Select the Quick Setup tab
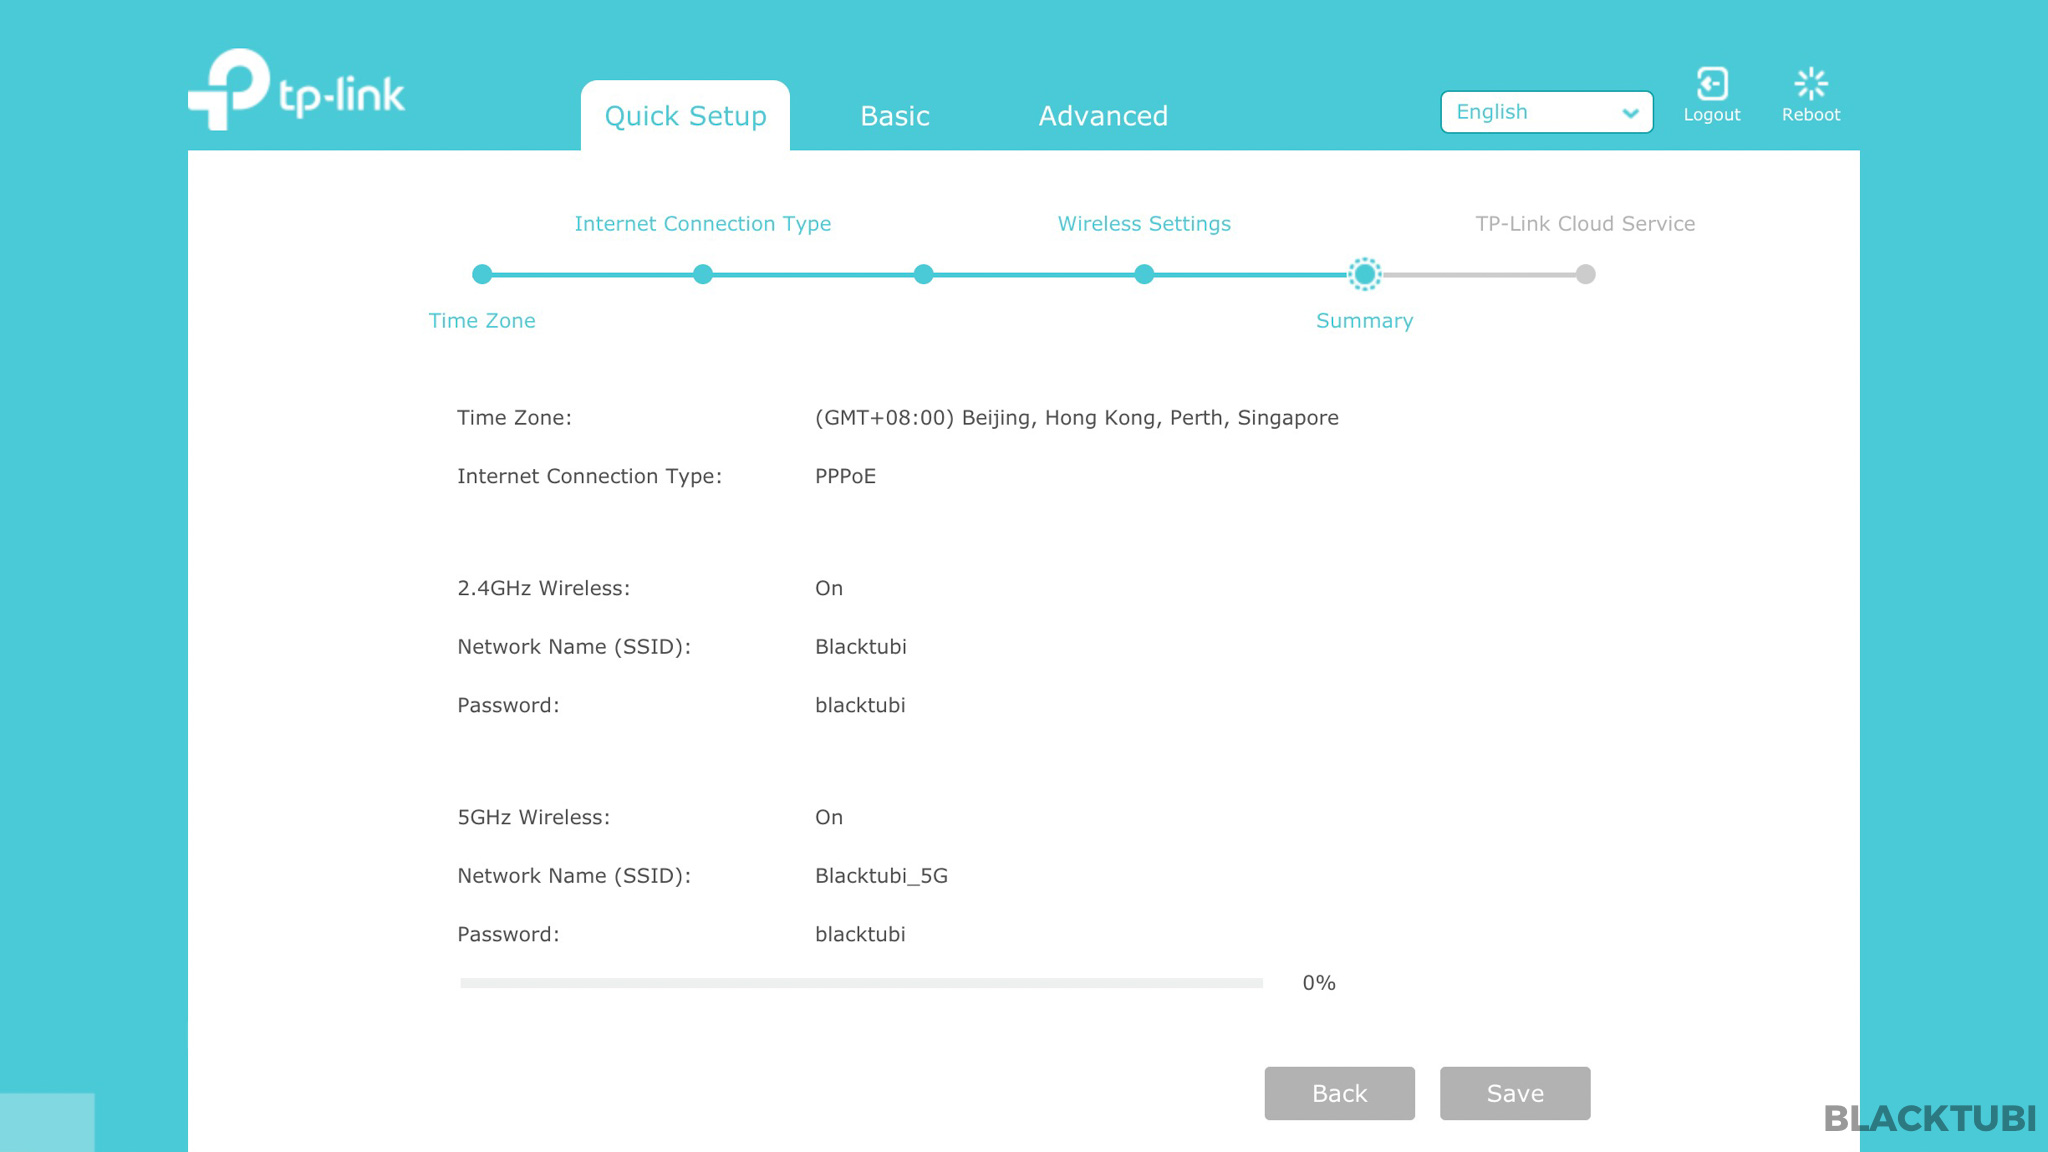Image resolution: width=2048 pixels, height=1152 pixels. pos(685,116)
